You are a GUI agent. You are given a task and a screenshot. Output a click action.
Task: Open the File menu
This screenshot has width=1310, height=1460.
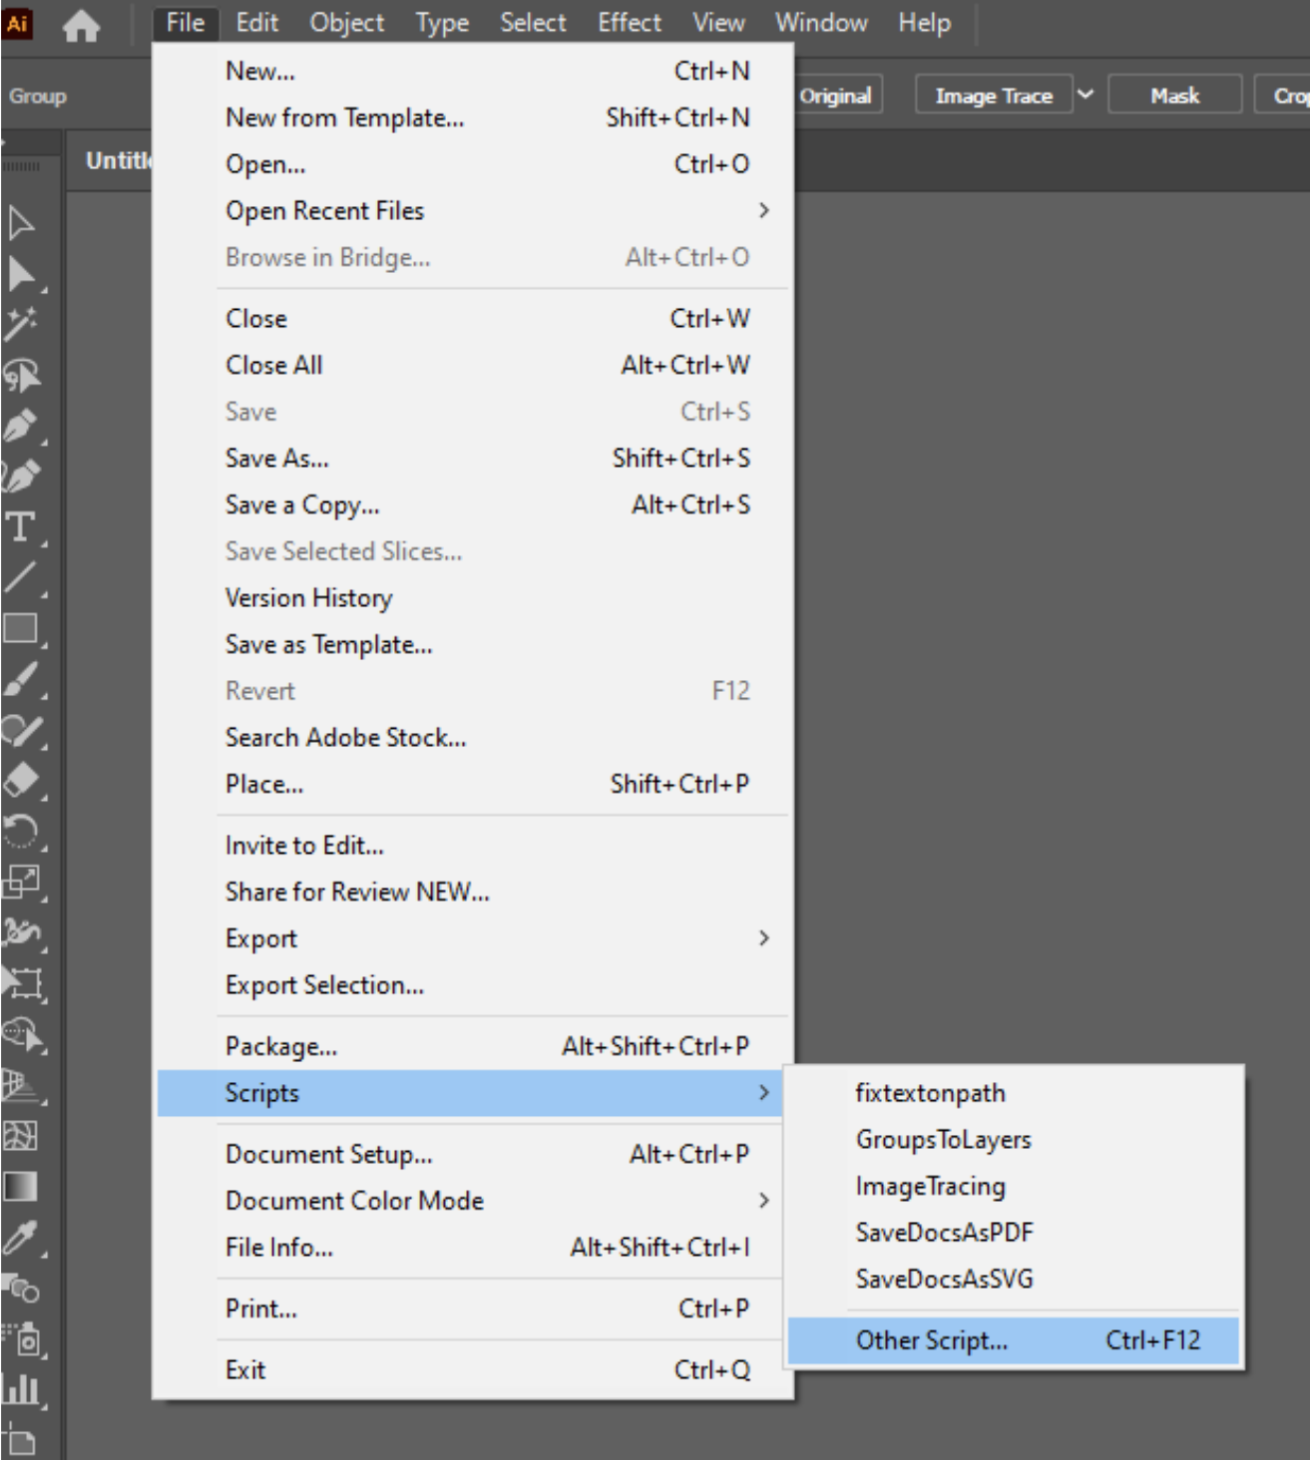[x=185, y=22]
